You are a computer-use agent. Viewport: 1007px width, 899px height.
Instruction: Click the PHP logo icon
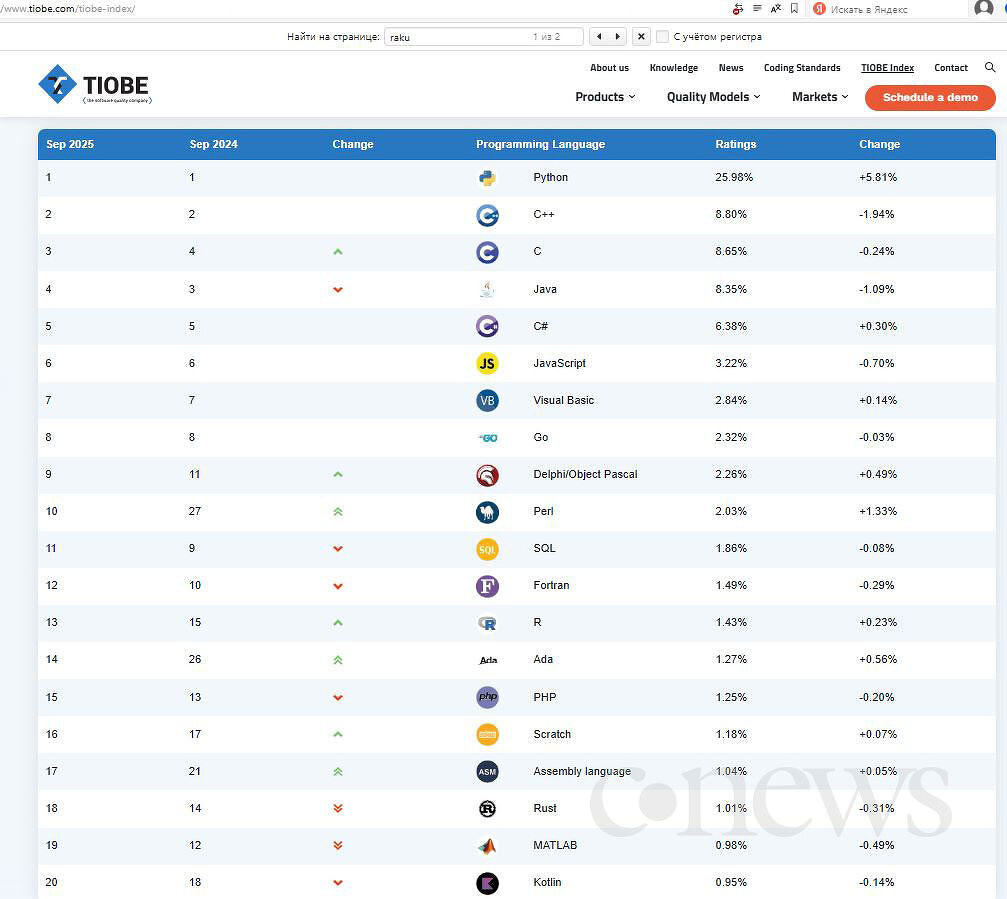coord(487,697)
